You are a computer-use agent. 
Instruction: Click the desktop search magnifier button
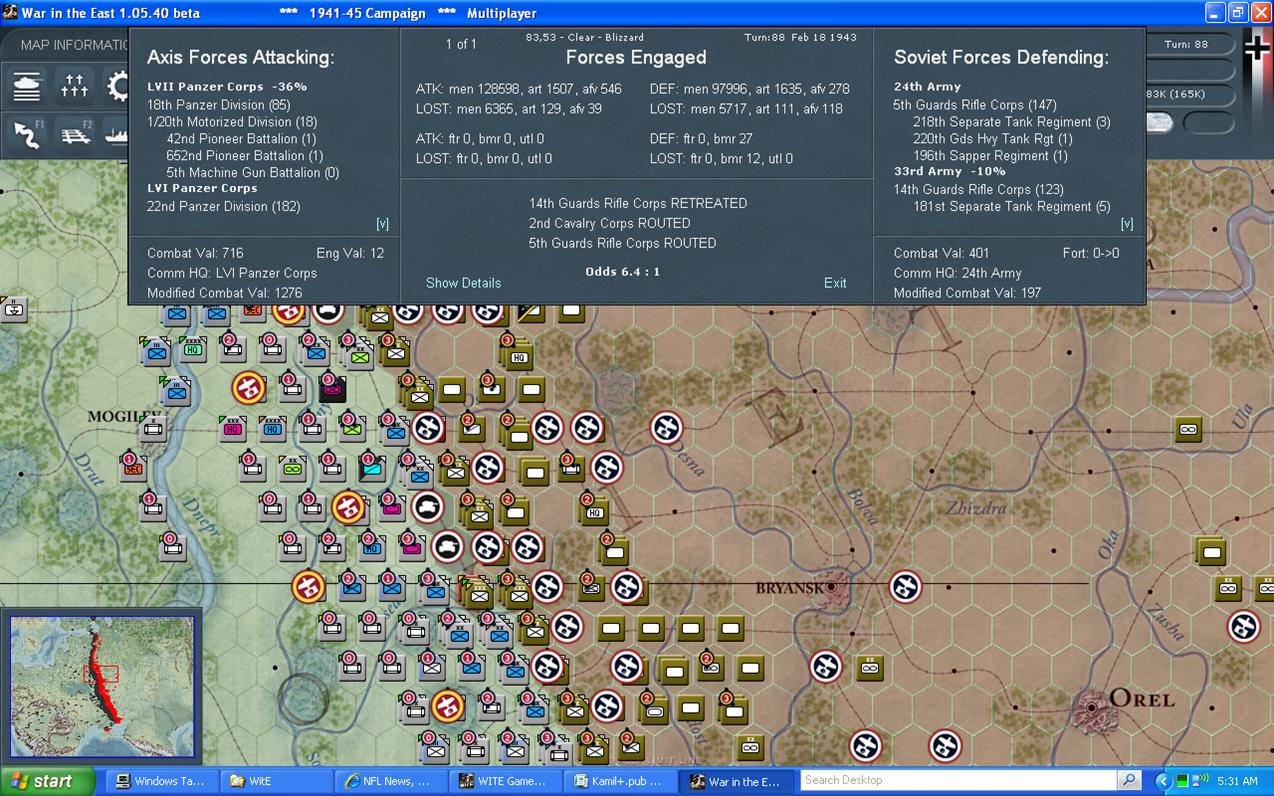1129,781
